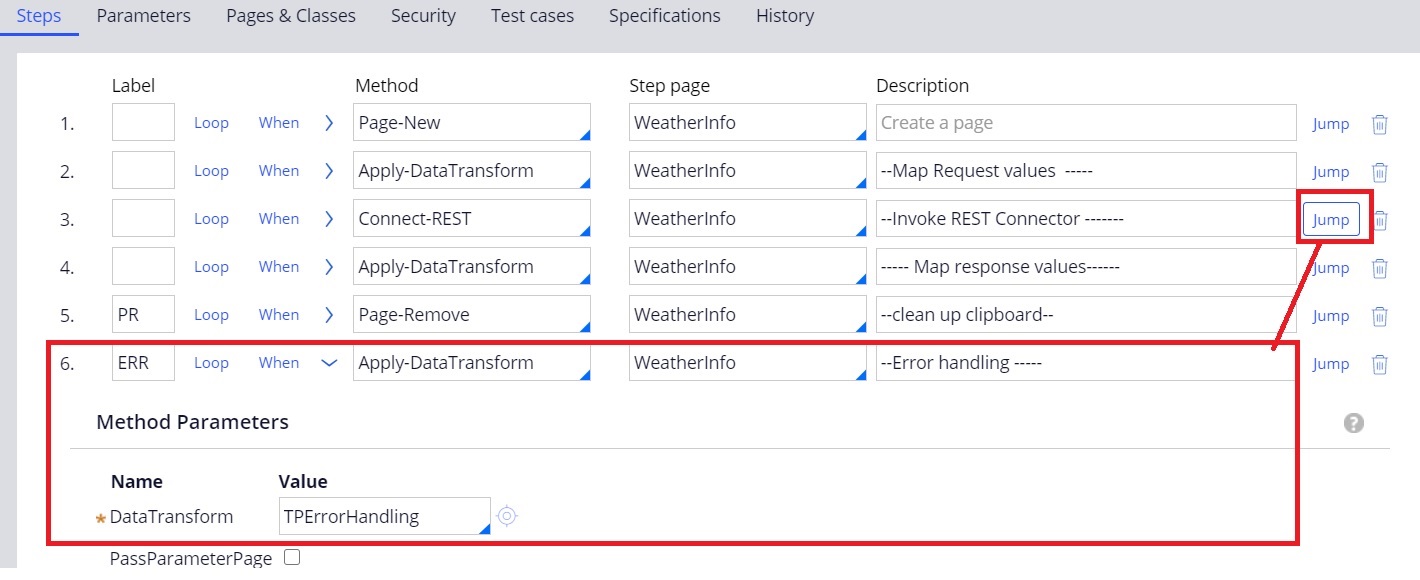Click the PR label field on step 5
Screen dimensions: 1420x580
(x=143, y=314)
